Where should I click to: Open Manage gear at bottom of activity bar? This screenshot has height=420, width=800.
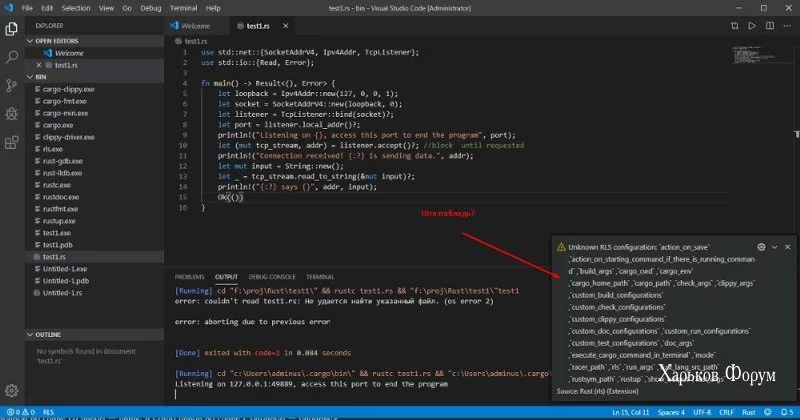[x=11, y=391]
